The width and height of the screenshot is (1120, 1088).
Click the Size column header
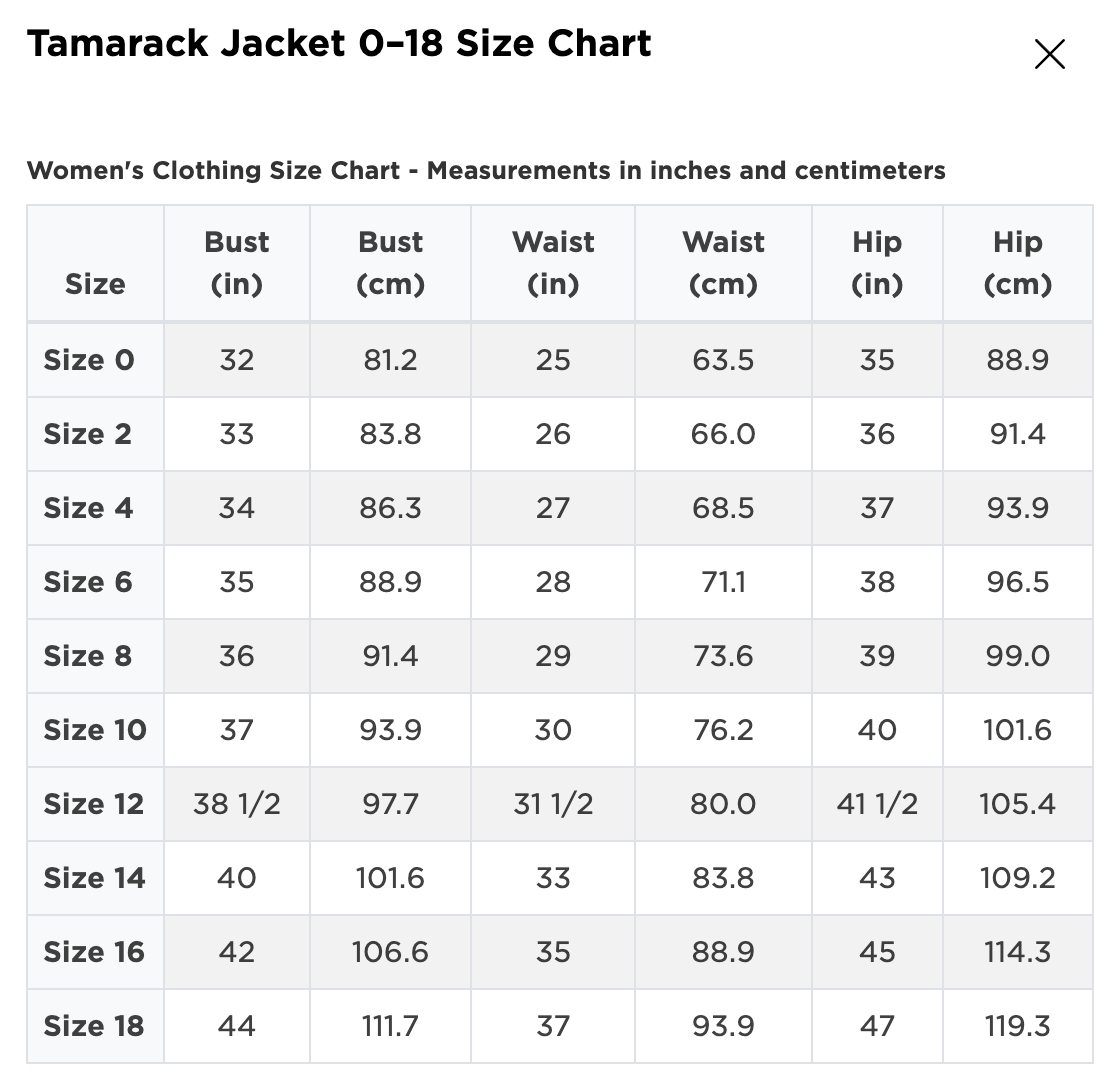[95, 284]
